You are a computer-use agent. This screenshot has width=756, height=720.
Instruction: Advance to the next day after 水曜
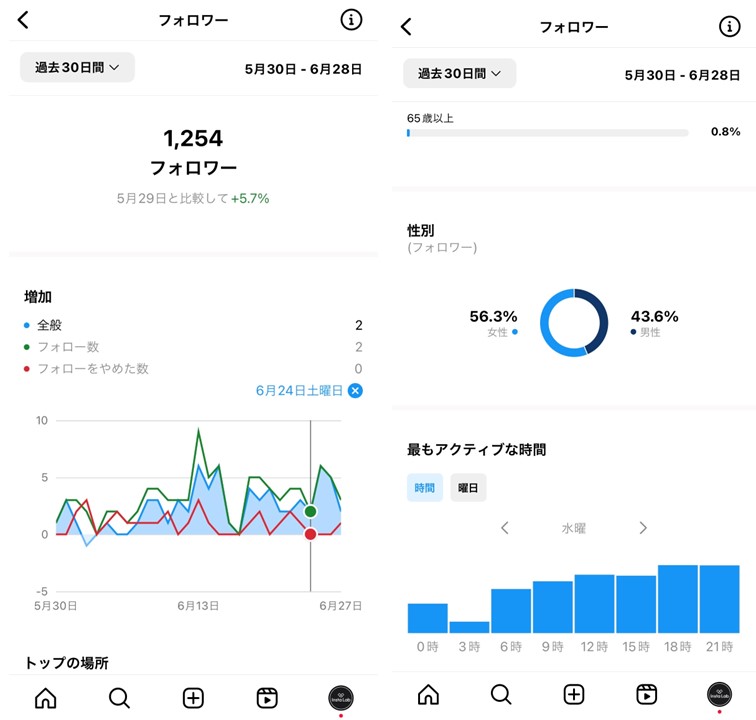[x=643, y=528]
